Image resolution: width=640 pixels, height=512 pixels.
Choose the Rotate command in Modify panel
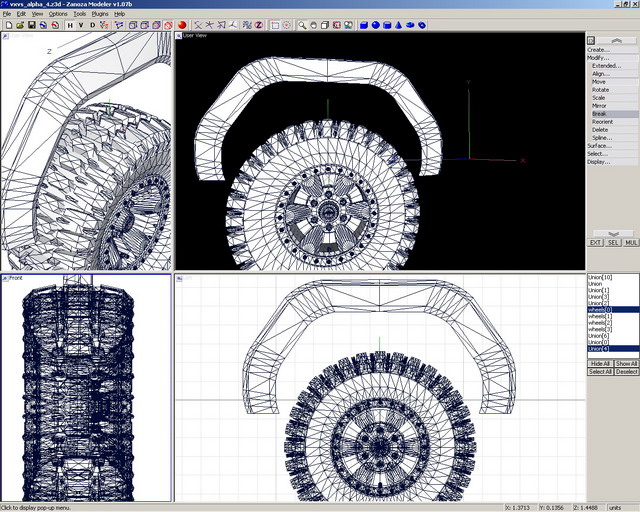tap(600, 90)
